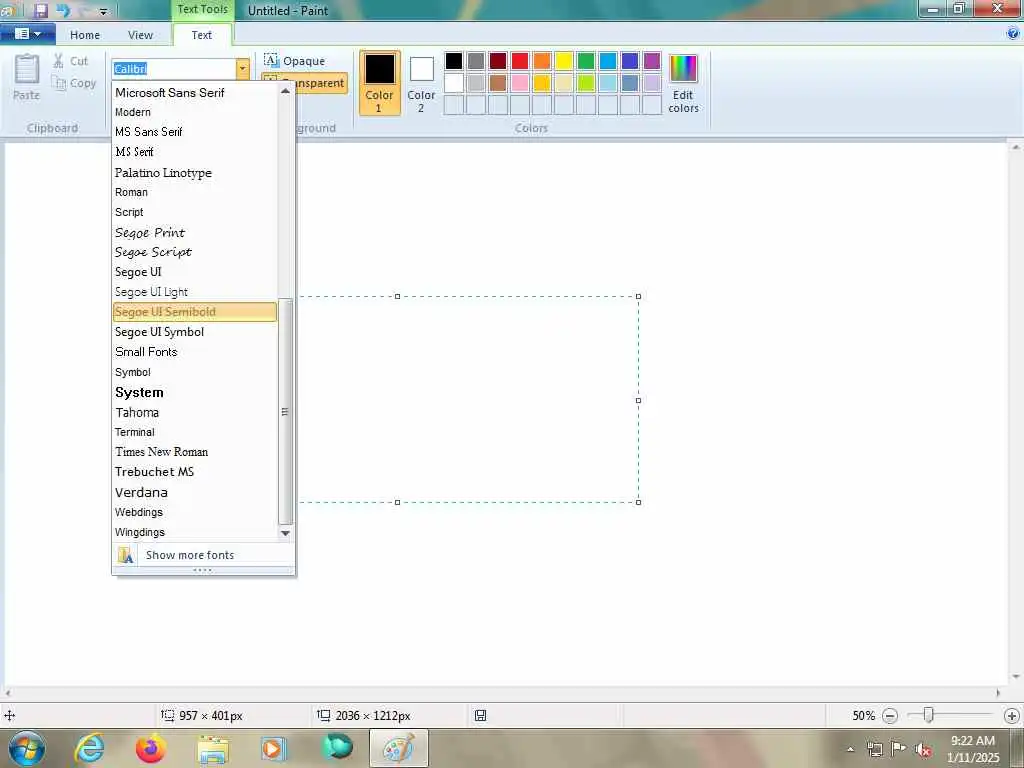Select Transparent background option
The width and height of the screenshot is (1024, 768).
(304, 83)
